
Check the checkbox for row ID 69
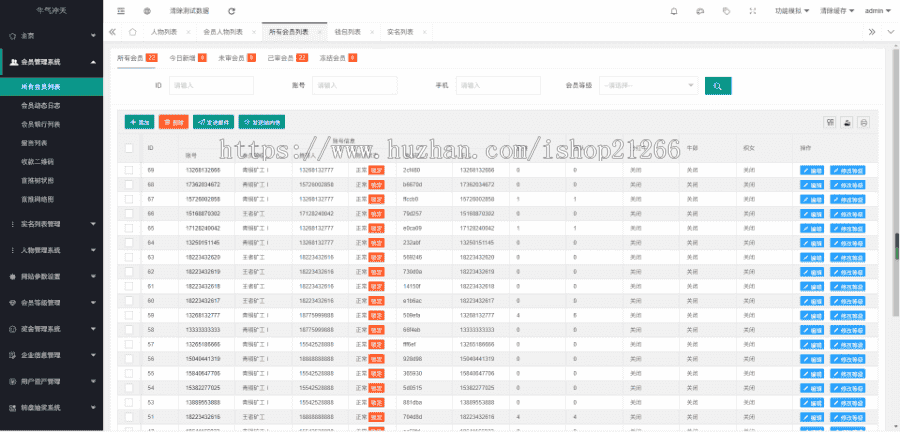point(129,171)
